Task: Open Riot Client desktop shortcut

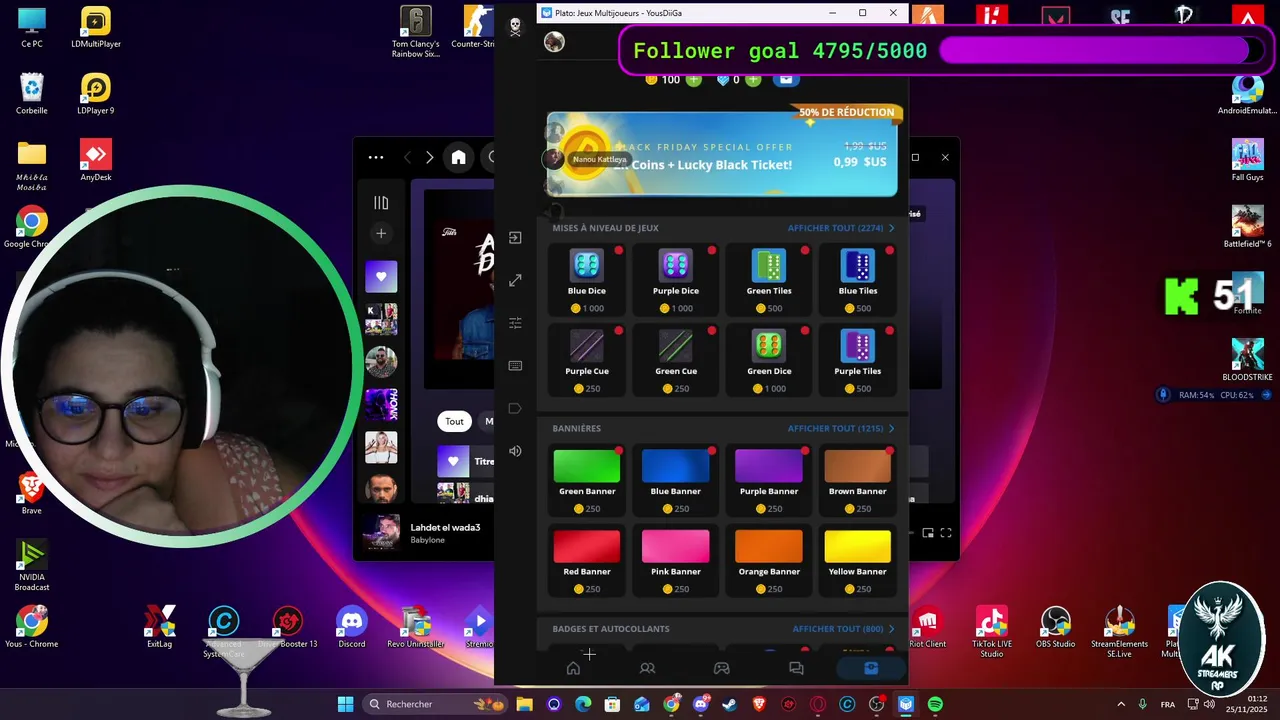Action: pyautogui.click(x=927, y=627)
